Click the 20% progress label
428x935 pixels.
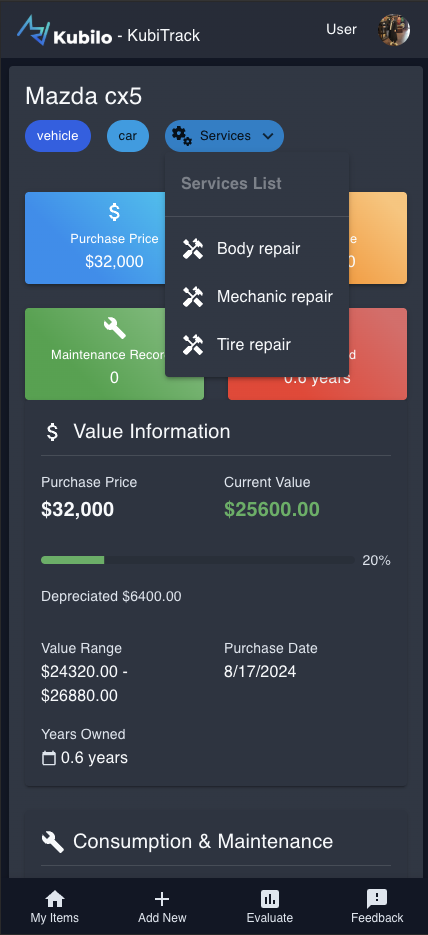click(x=377, y=560)
